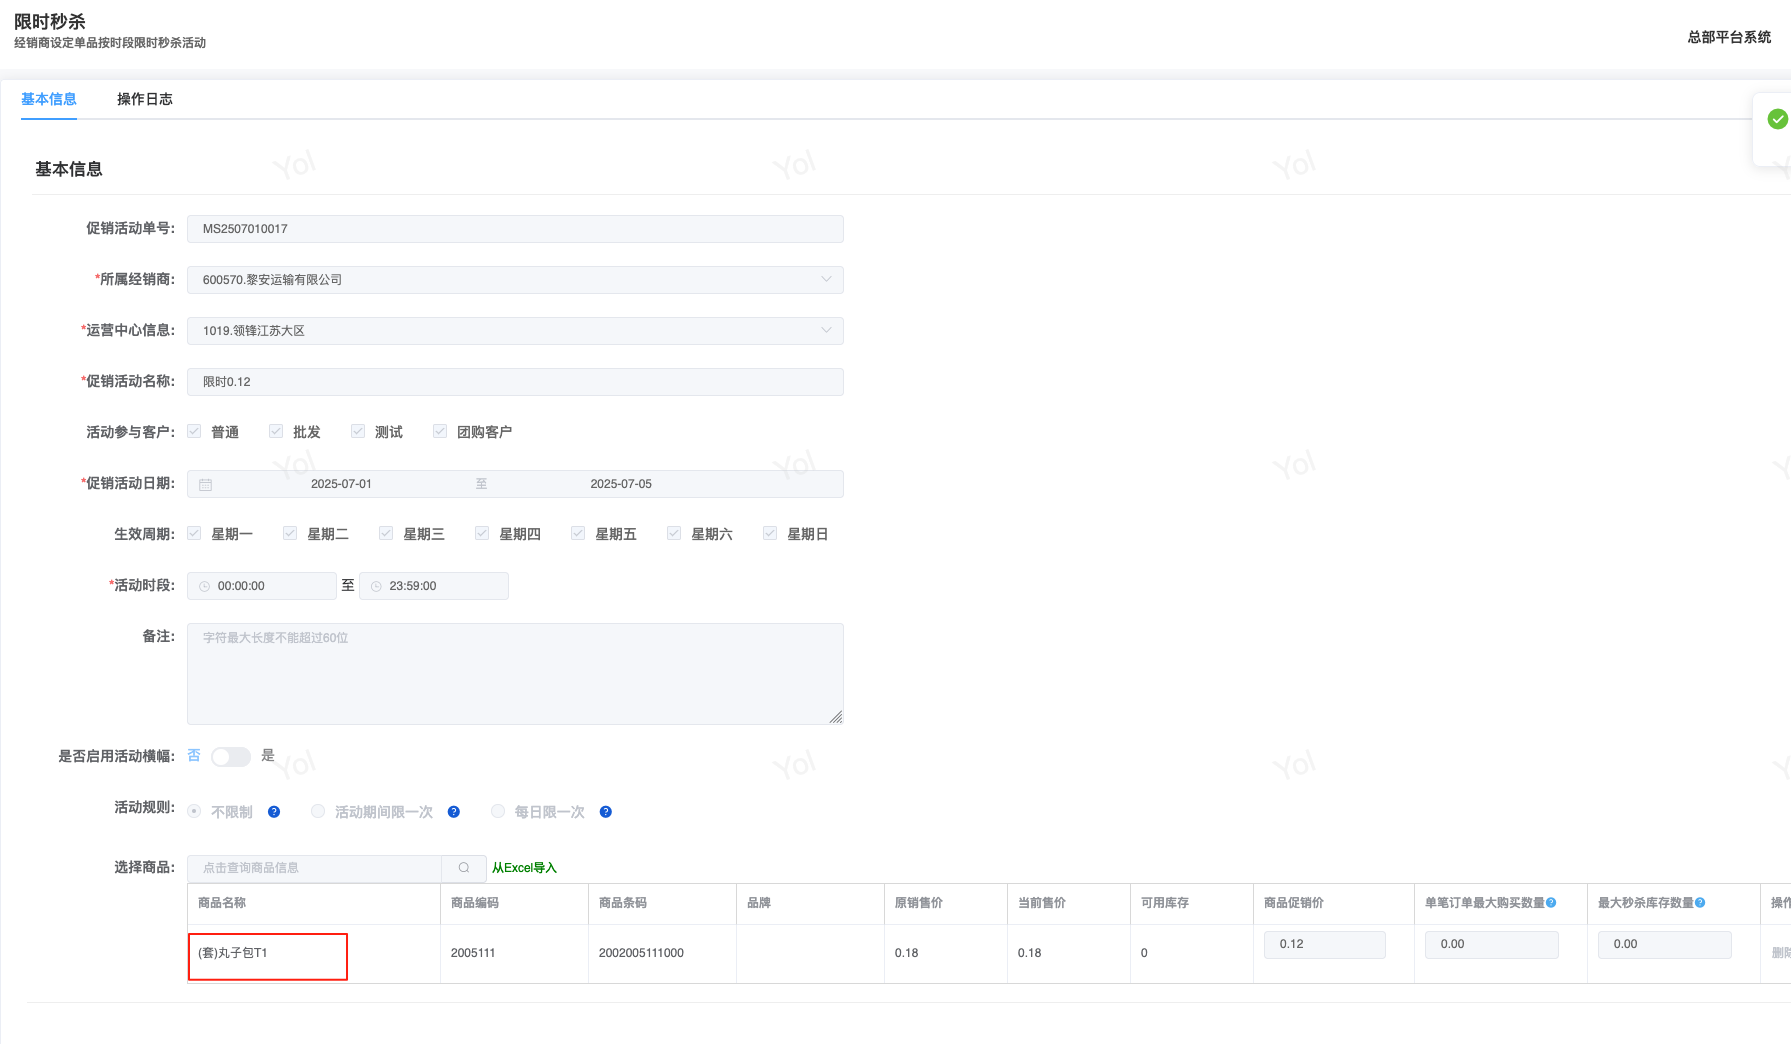Expand the 运营中心信息 dropdown

[x=515, y=331]
